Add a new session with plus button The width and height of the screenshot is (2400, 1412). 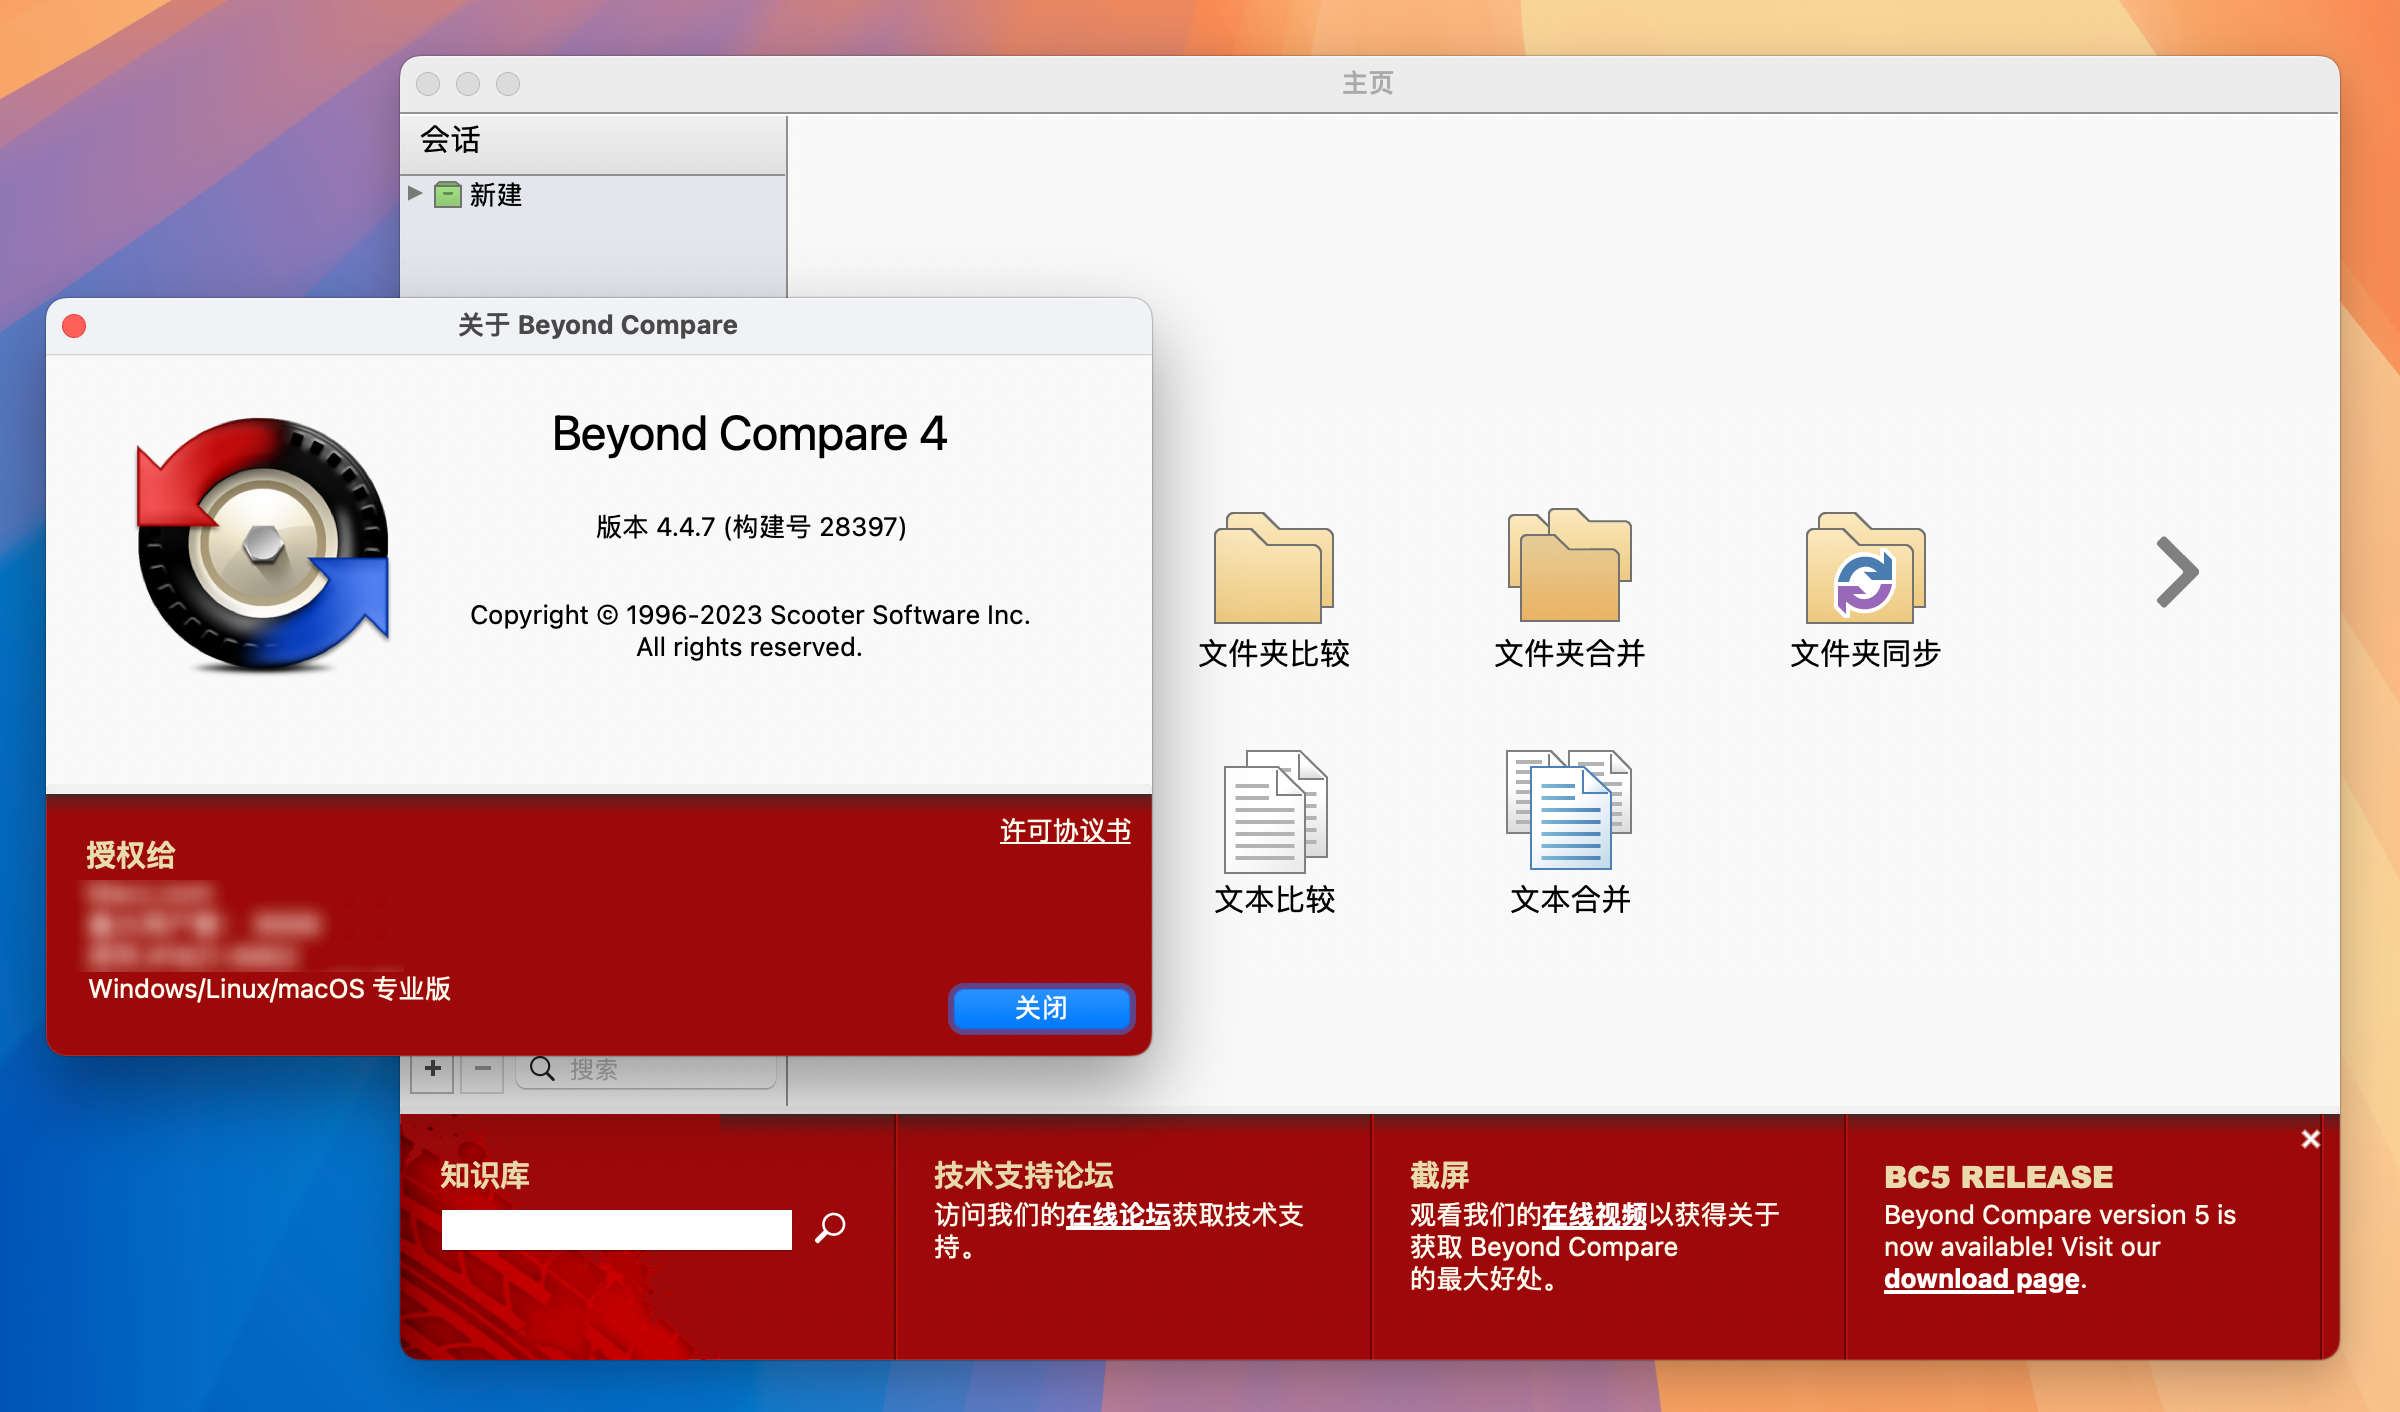433,1069
